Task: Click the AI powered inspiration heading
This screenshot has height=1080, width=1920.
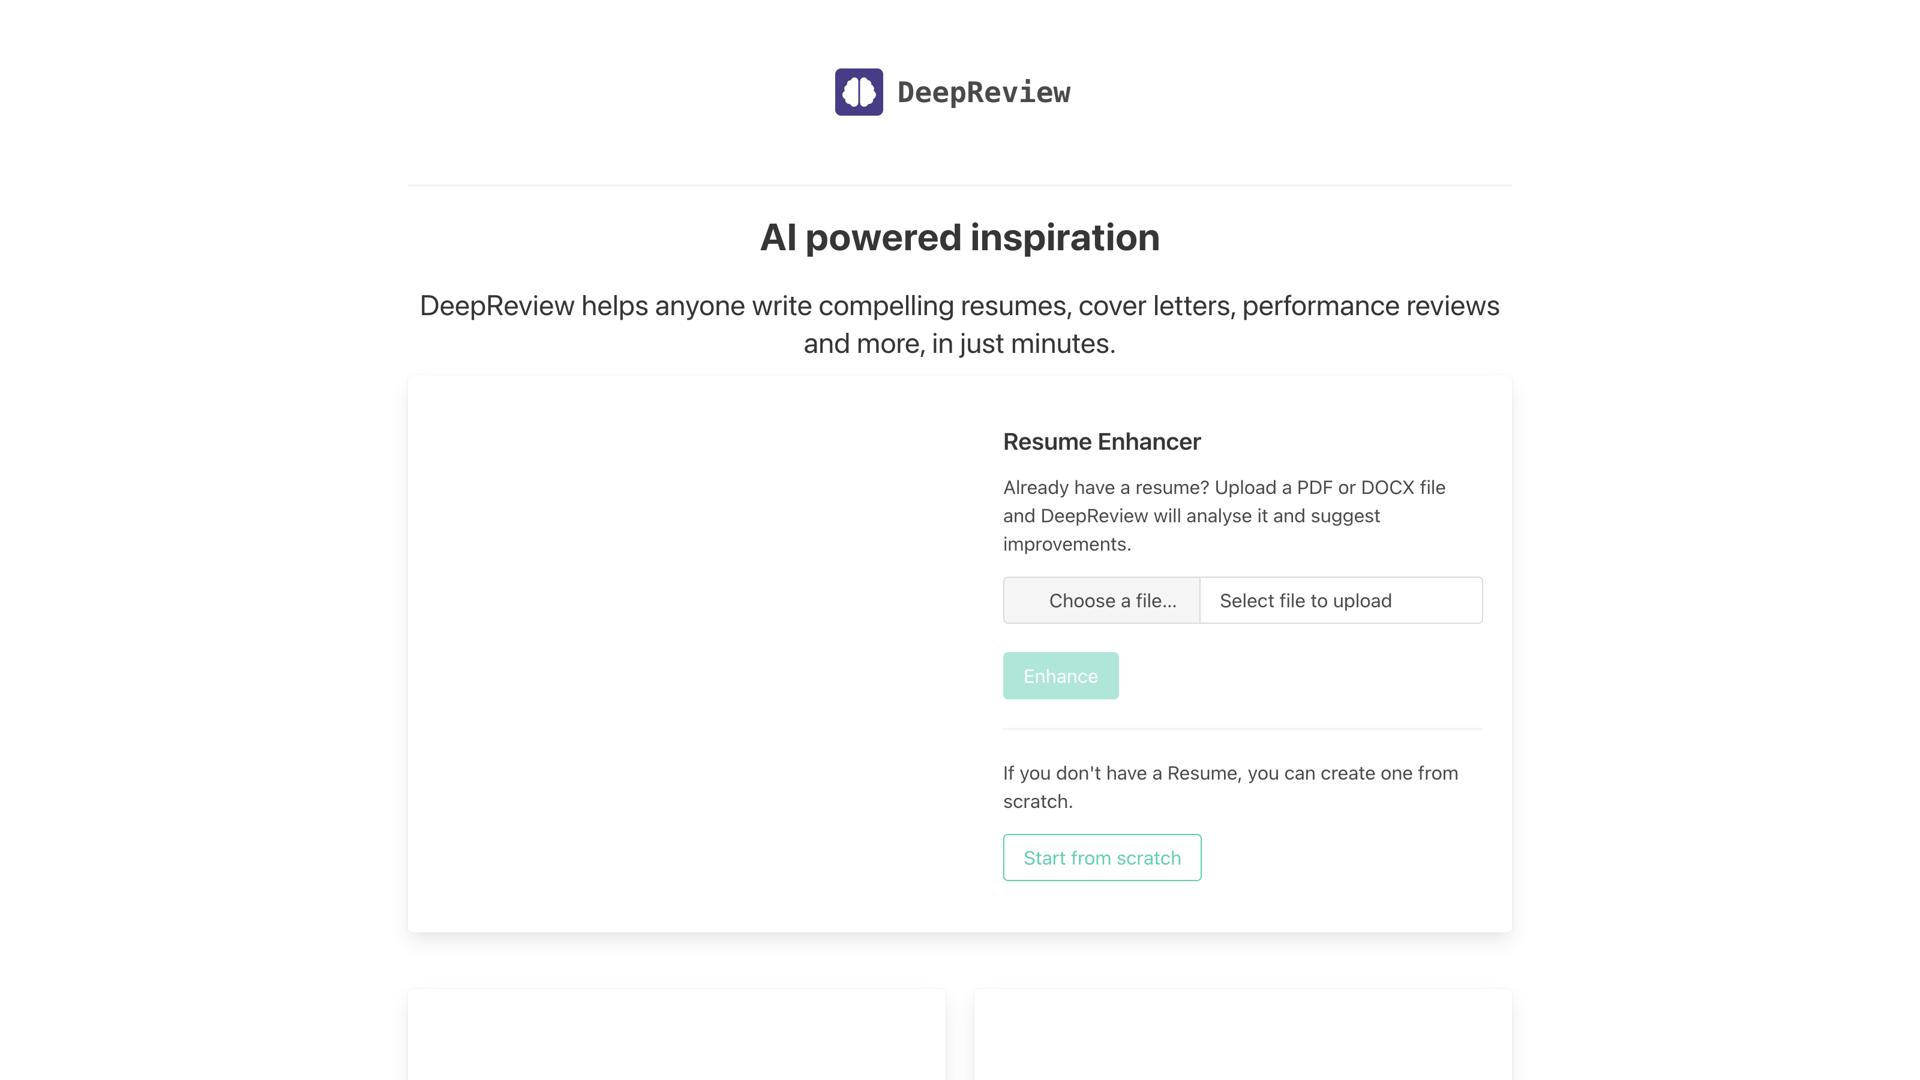Action: (959, 237)
